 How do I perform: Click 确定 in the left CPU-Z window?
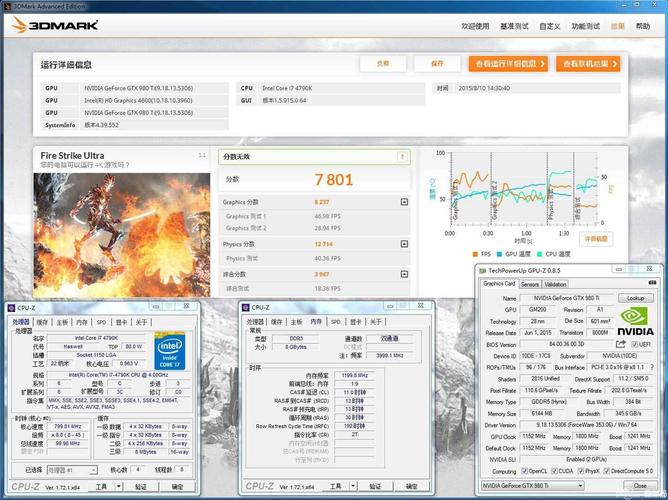(x=177, y=486)
